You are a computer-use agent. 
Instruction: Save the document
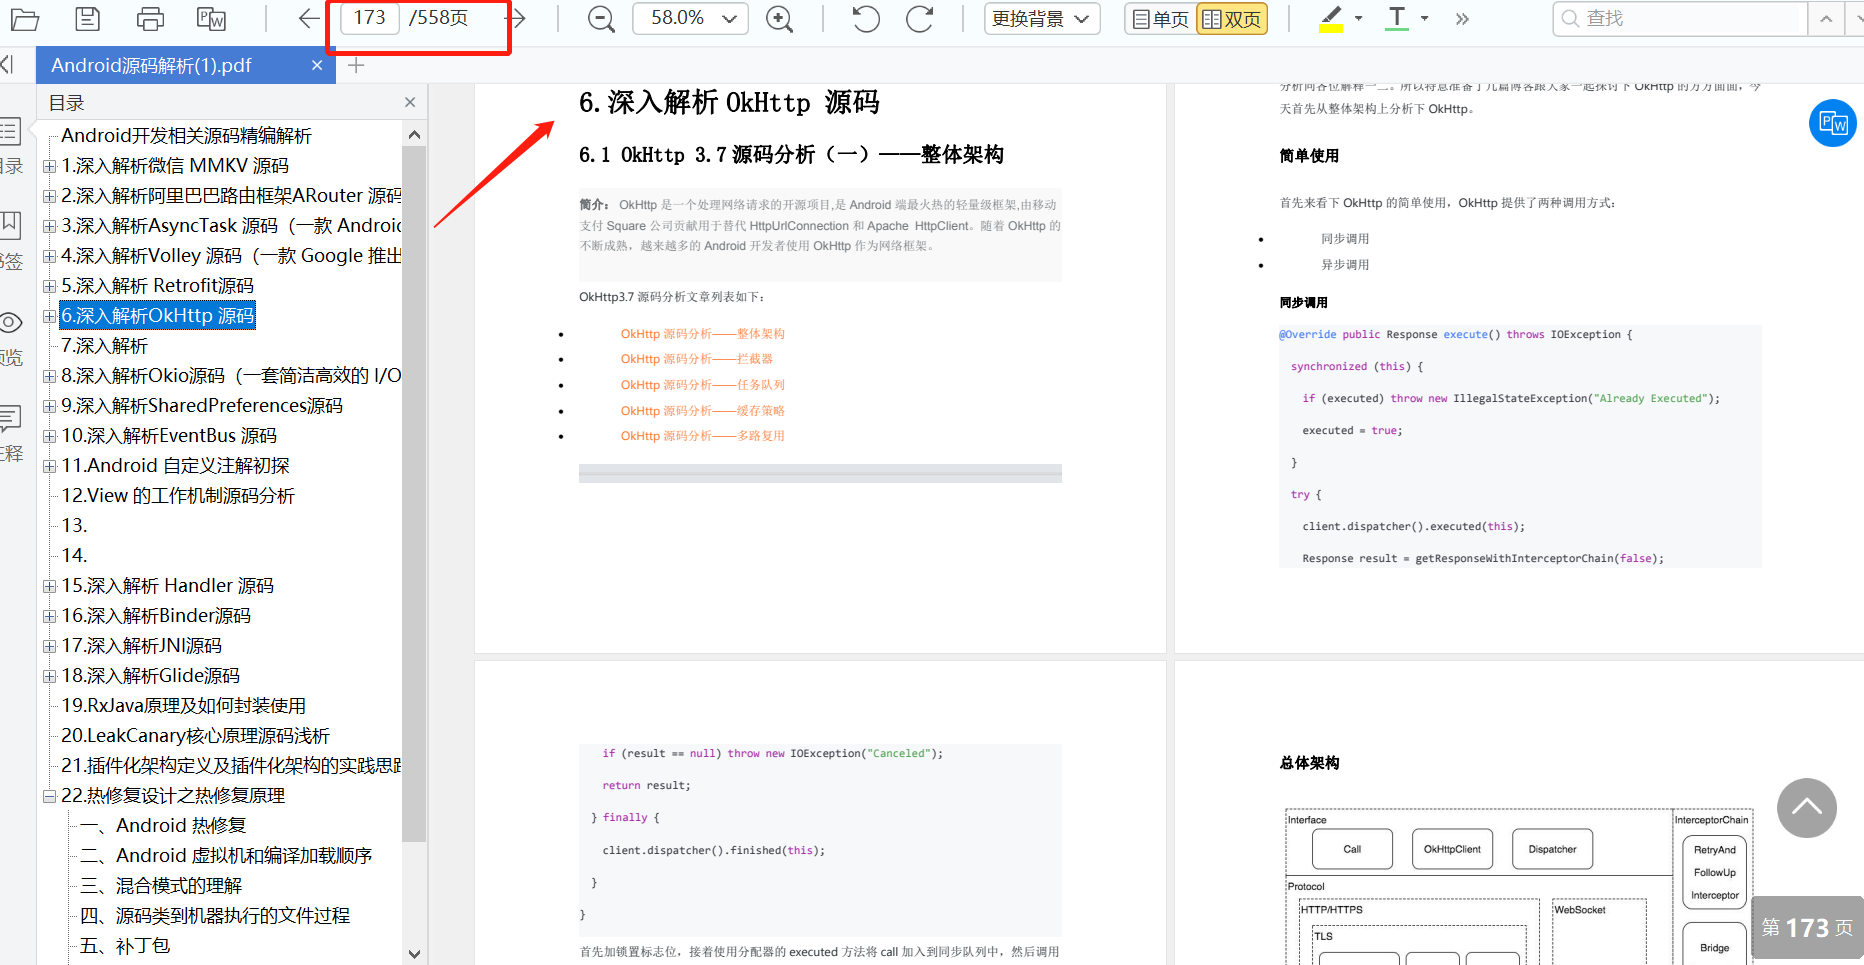[87, 18]
